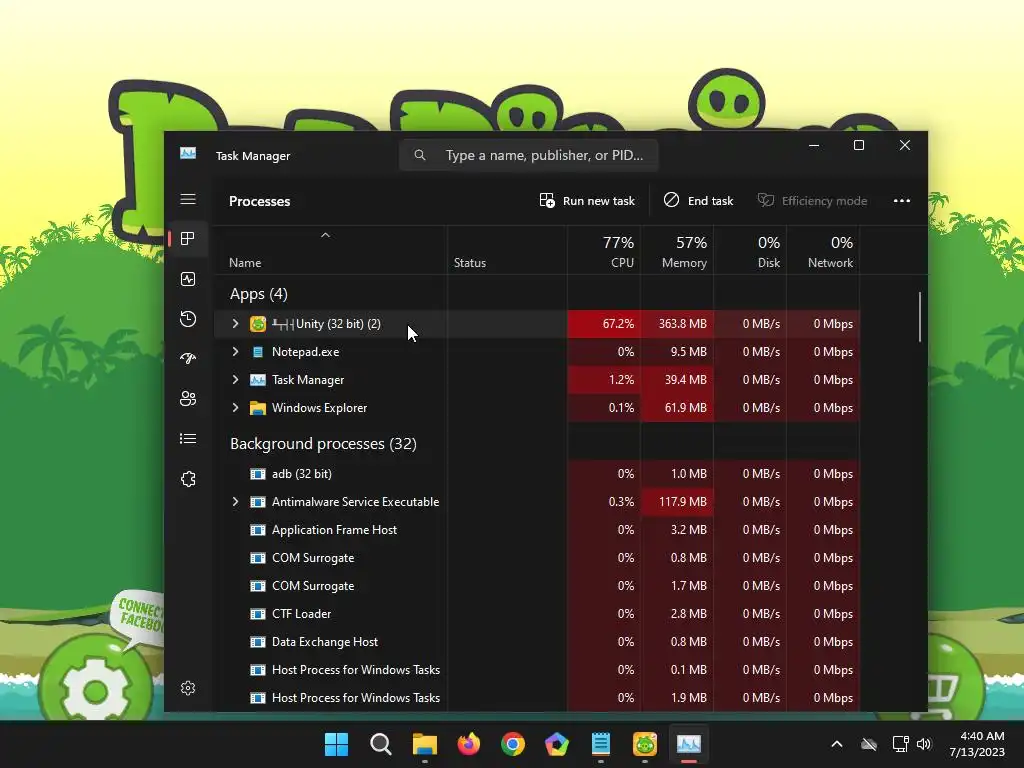Sort processes by Disk column
The image size is (1024, 768).
click(x=751, y=251)
